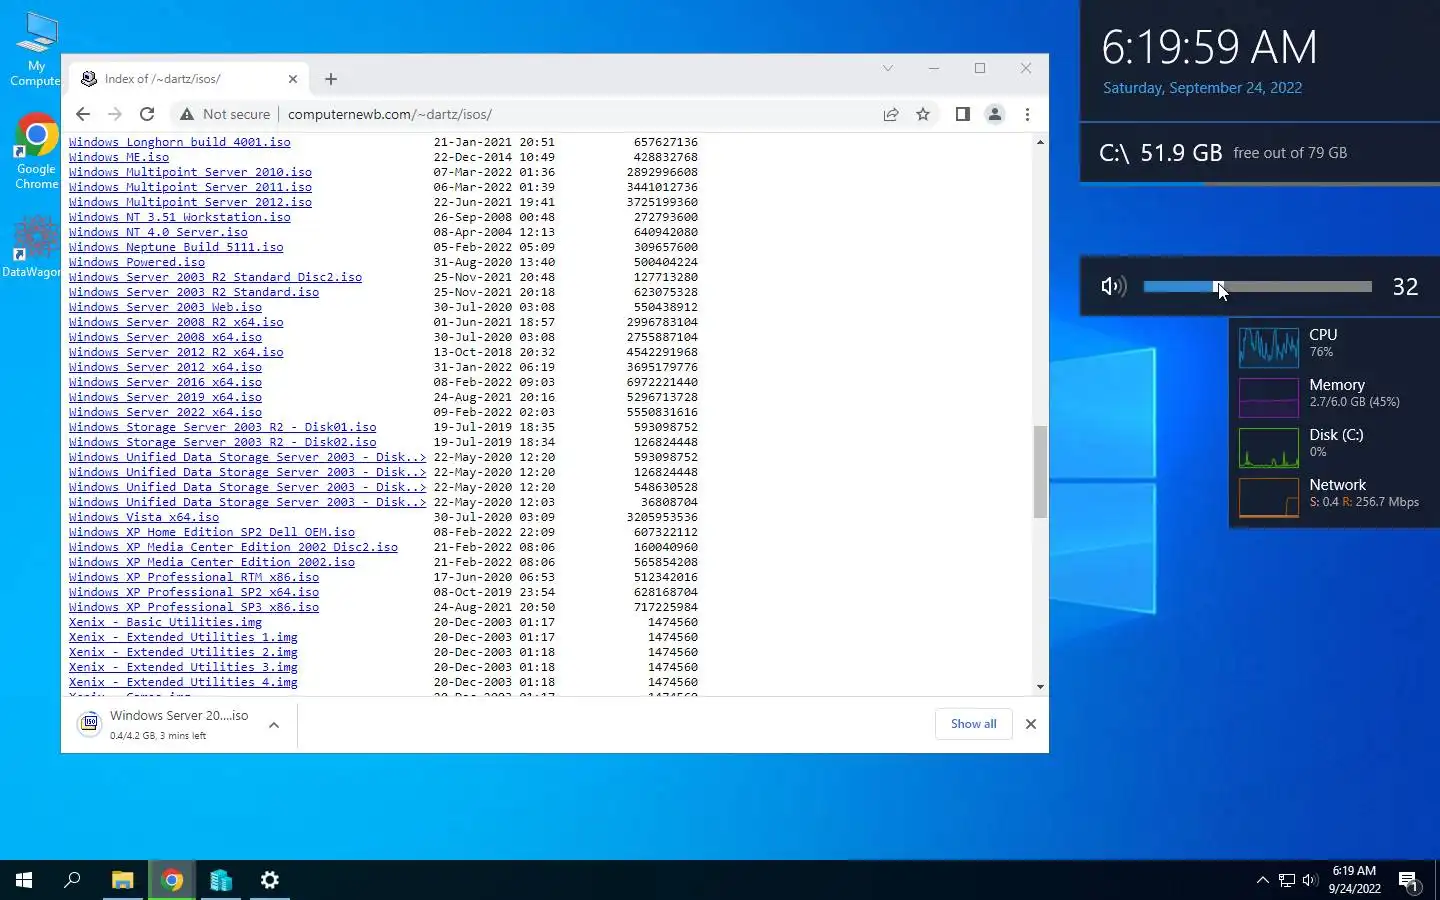This screenshot has width=1440, height=900.
Task: Download Windows_Server_2022_x64.iso
Action: pyautogui.click(x=165, y=412)
